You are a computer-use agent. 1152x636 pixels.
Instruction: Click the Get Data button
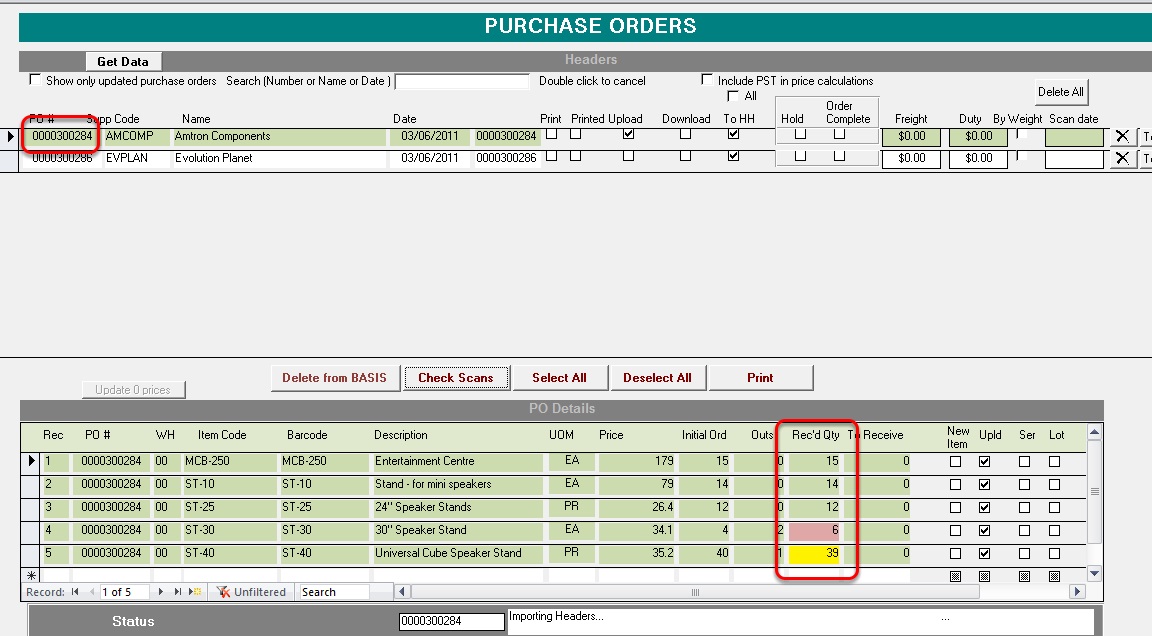(x=123, y=62)
